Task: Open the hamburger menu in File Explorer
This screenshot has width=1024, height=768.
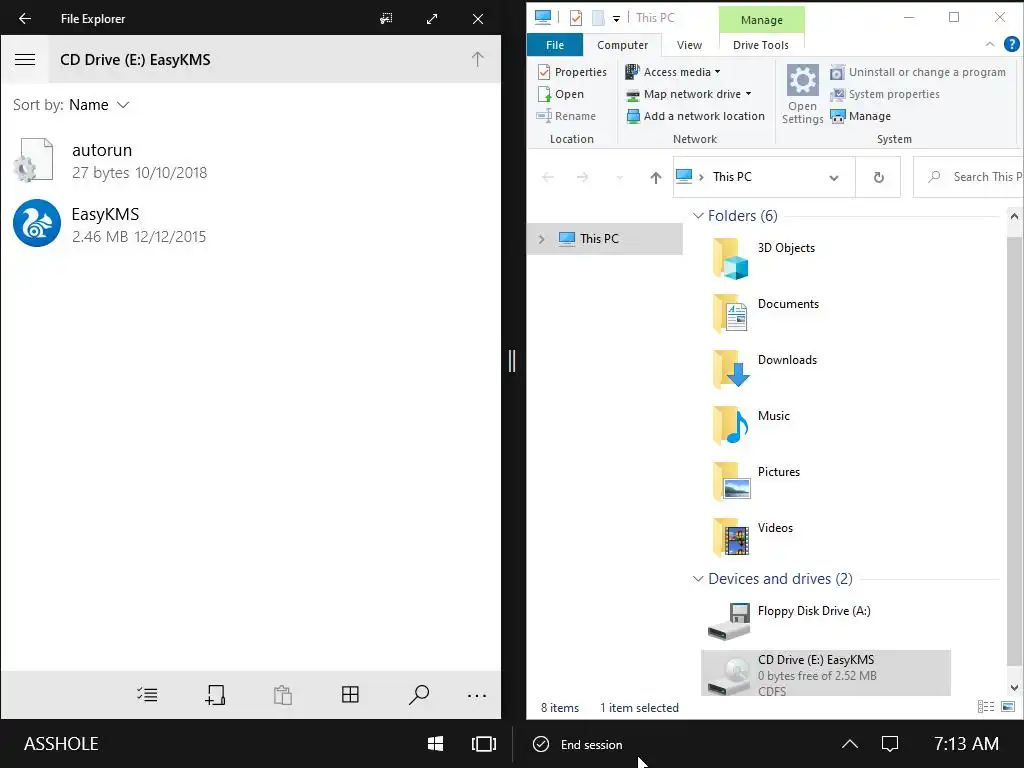Action: coord(25,59)
